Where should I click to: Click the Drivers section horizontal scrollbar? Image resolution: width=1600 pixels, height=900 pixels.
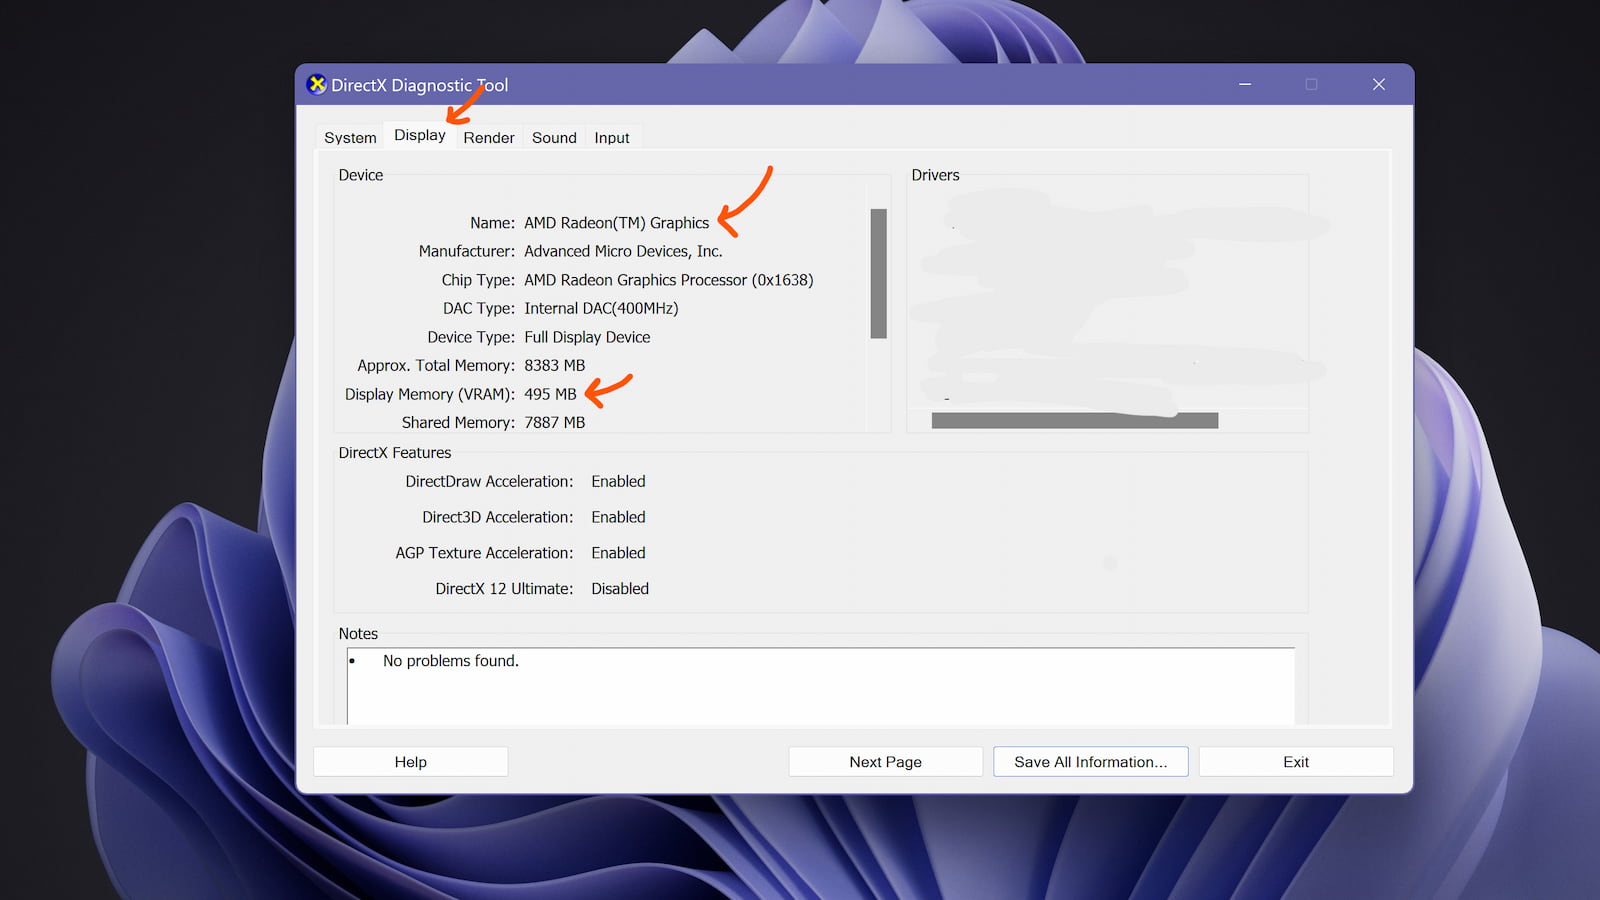(1074, 421)
